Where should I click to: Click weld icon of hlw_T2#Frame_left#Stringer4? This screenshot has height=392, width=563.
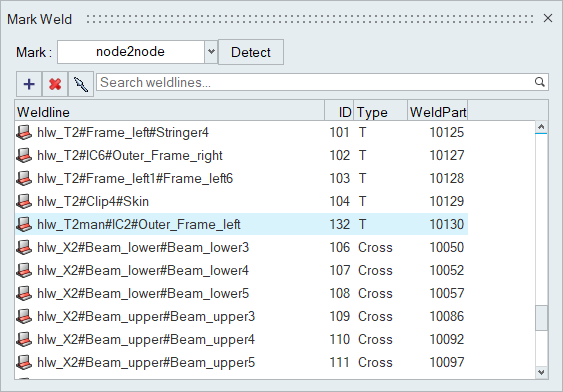click(x=24, y=132)
